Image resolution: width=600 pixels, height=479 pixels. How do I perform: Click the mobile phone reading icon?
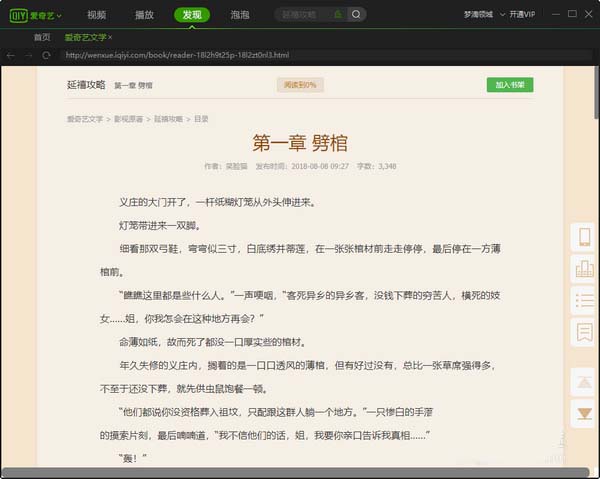[584, 237]
